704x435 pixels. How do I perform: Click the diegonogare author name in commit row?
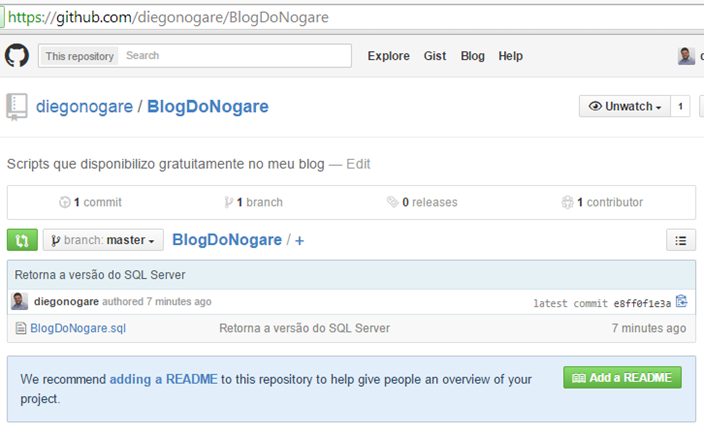[x=66, y=301]
